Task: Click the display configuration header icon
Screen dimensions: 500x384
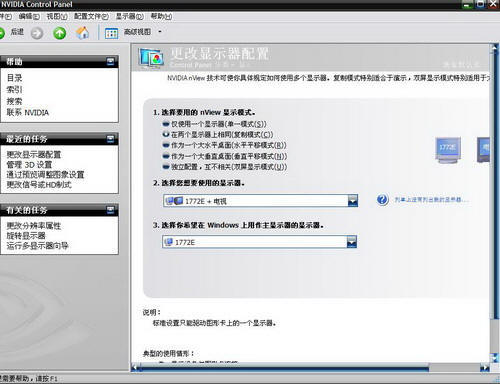Action: pos(152,58)
